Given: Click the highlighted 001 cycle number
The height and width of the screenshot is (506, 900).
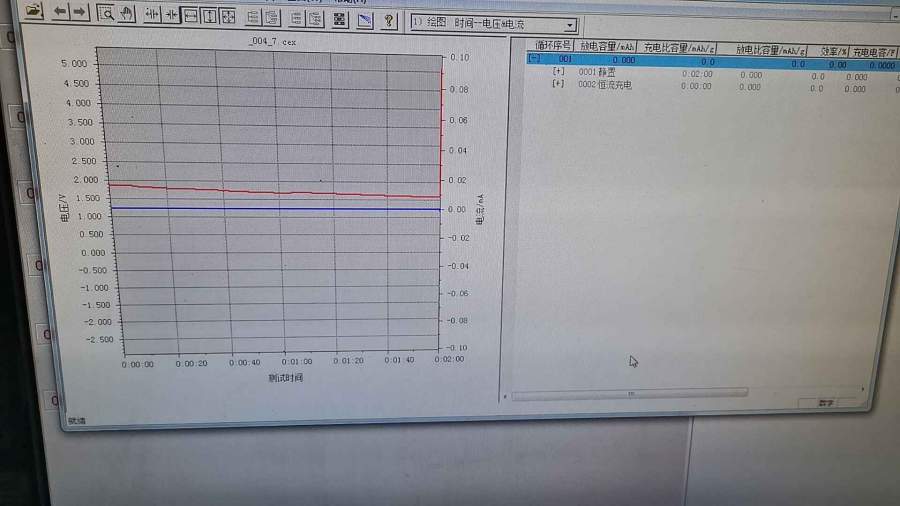Looking at the screenshot, I should 565,59.
